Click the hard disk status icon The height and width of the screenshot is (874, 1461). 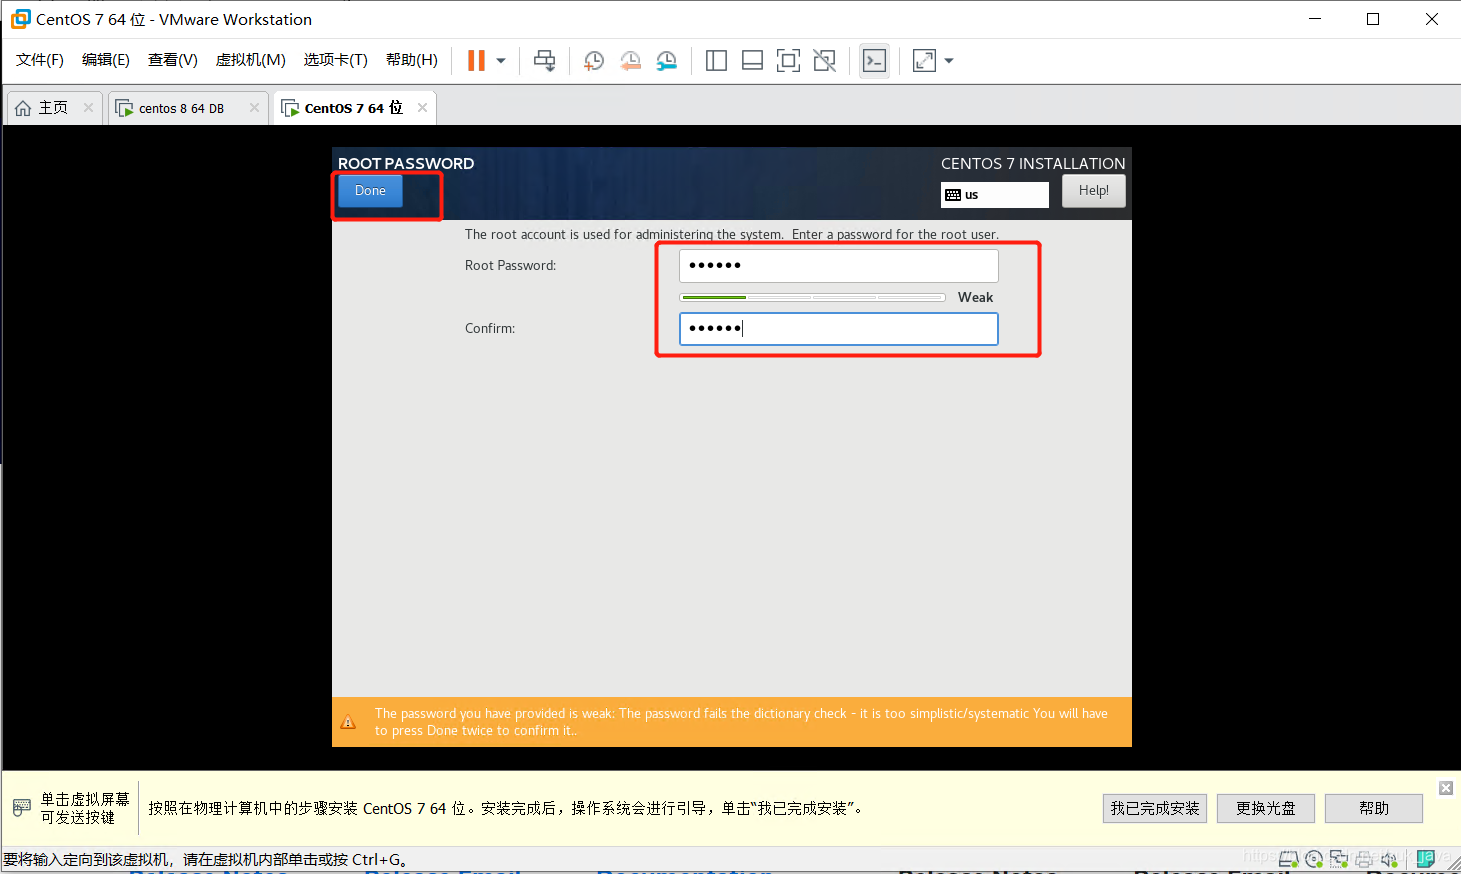click(x=1289, y=859)
